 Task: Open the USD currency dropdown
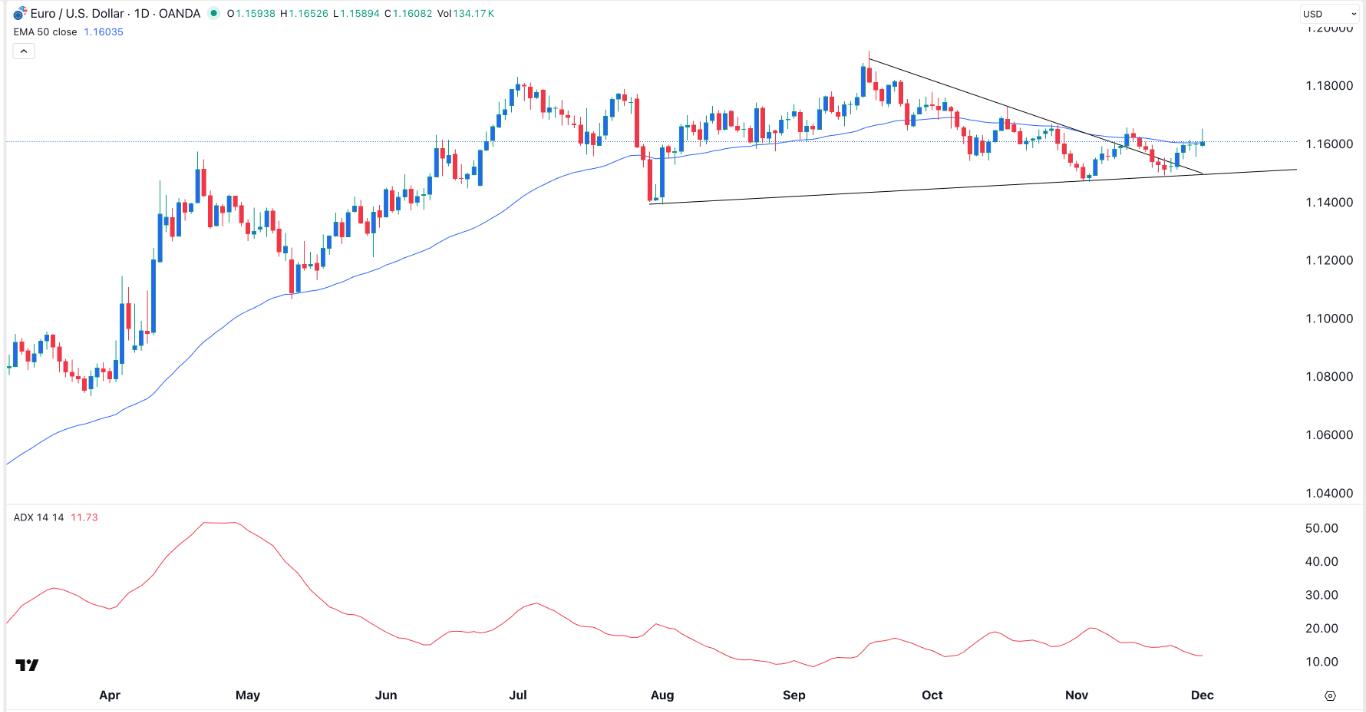pyautogui.click(x=1326, y=14)
